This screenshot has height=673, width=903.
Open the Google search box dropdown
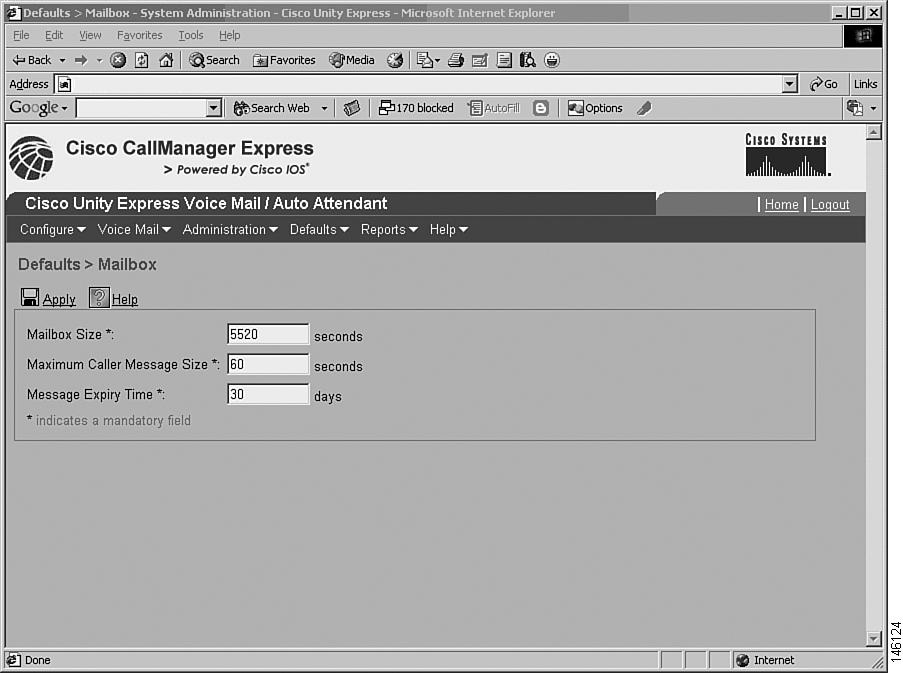click(214, 108)
